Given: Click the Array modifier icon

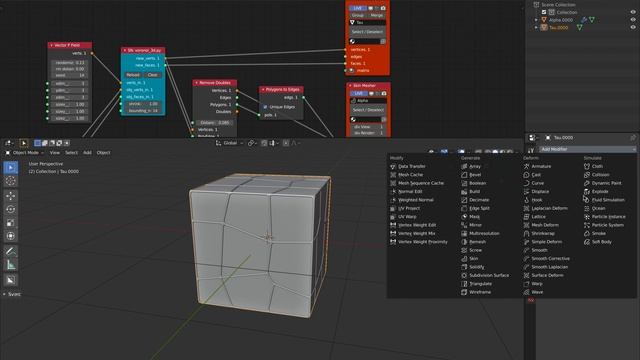Looking at the screenshot, I should (464, 167).
